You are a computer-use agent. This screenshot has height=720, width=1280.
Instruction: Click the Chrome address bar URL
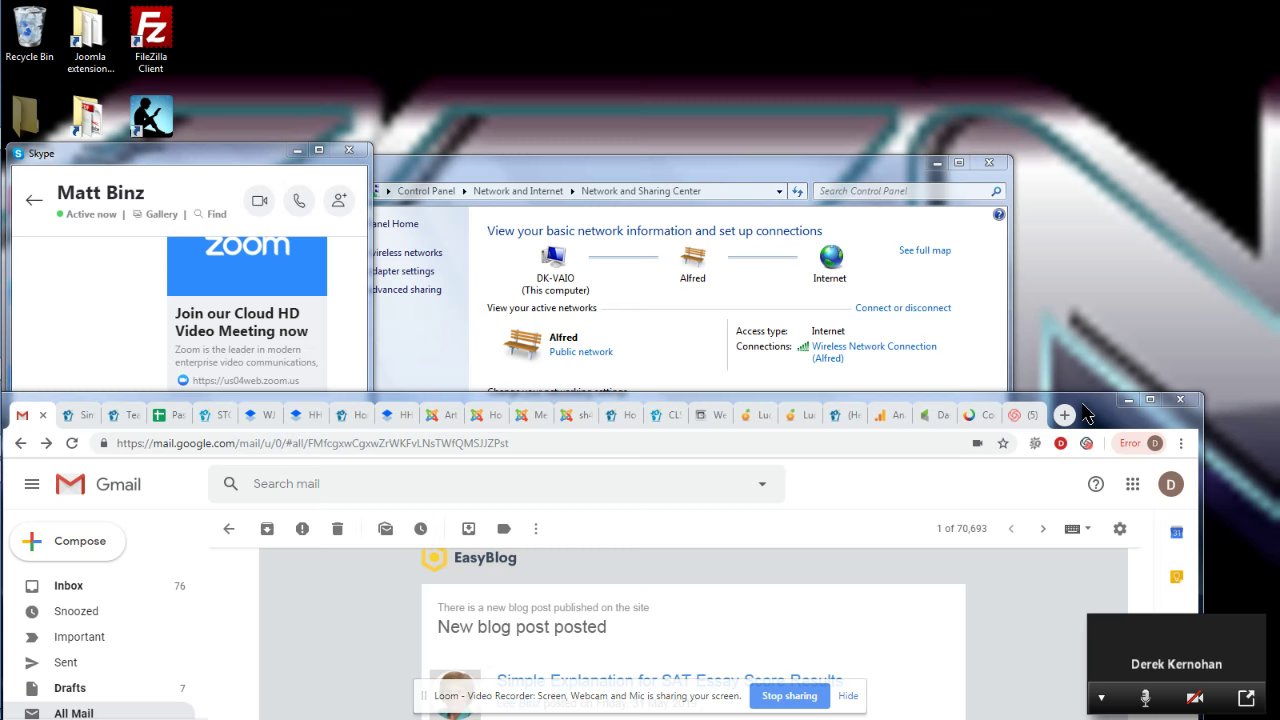pos(312,443)
